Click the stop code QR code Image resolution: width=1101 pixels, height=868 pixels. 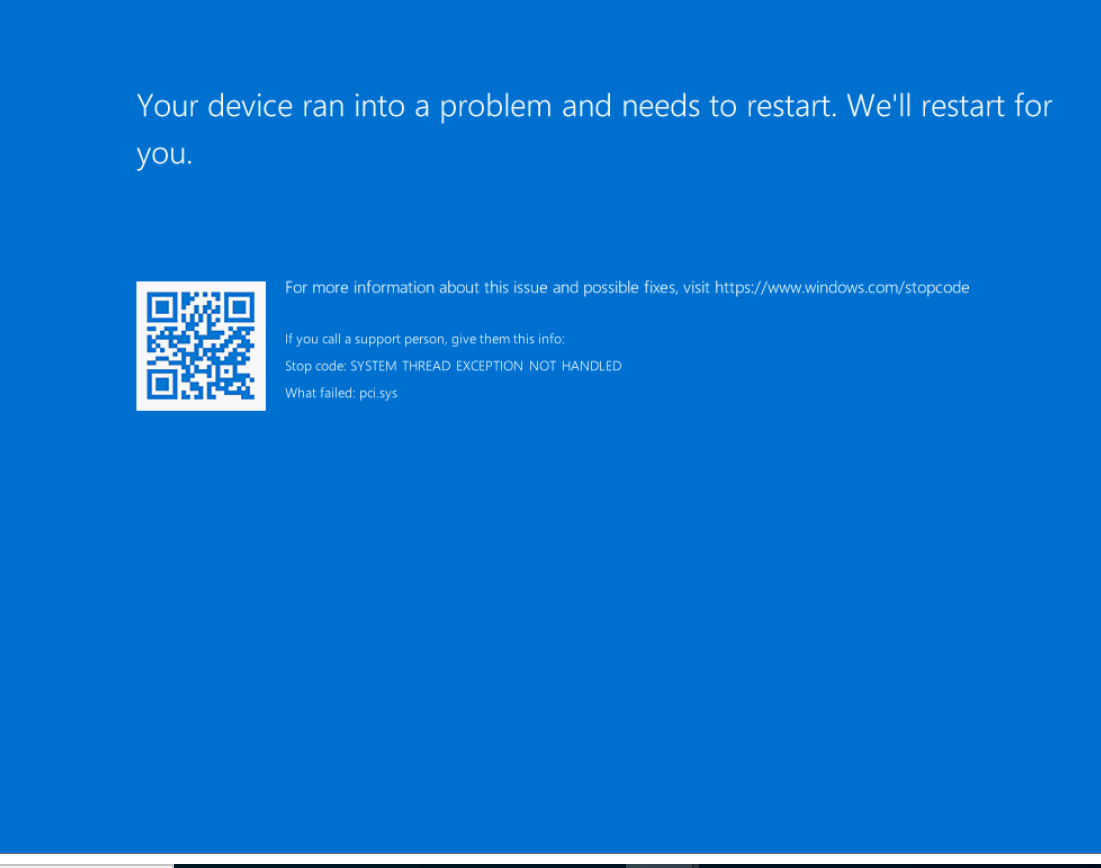click(201, 346)
